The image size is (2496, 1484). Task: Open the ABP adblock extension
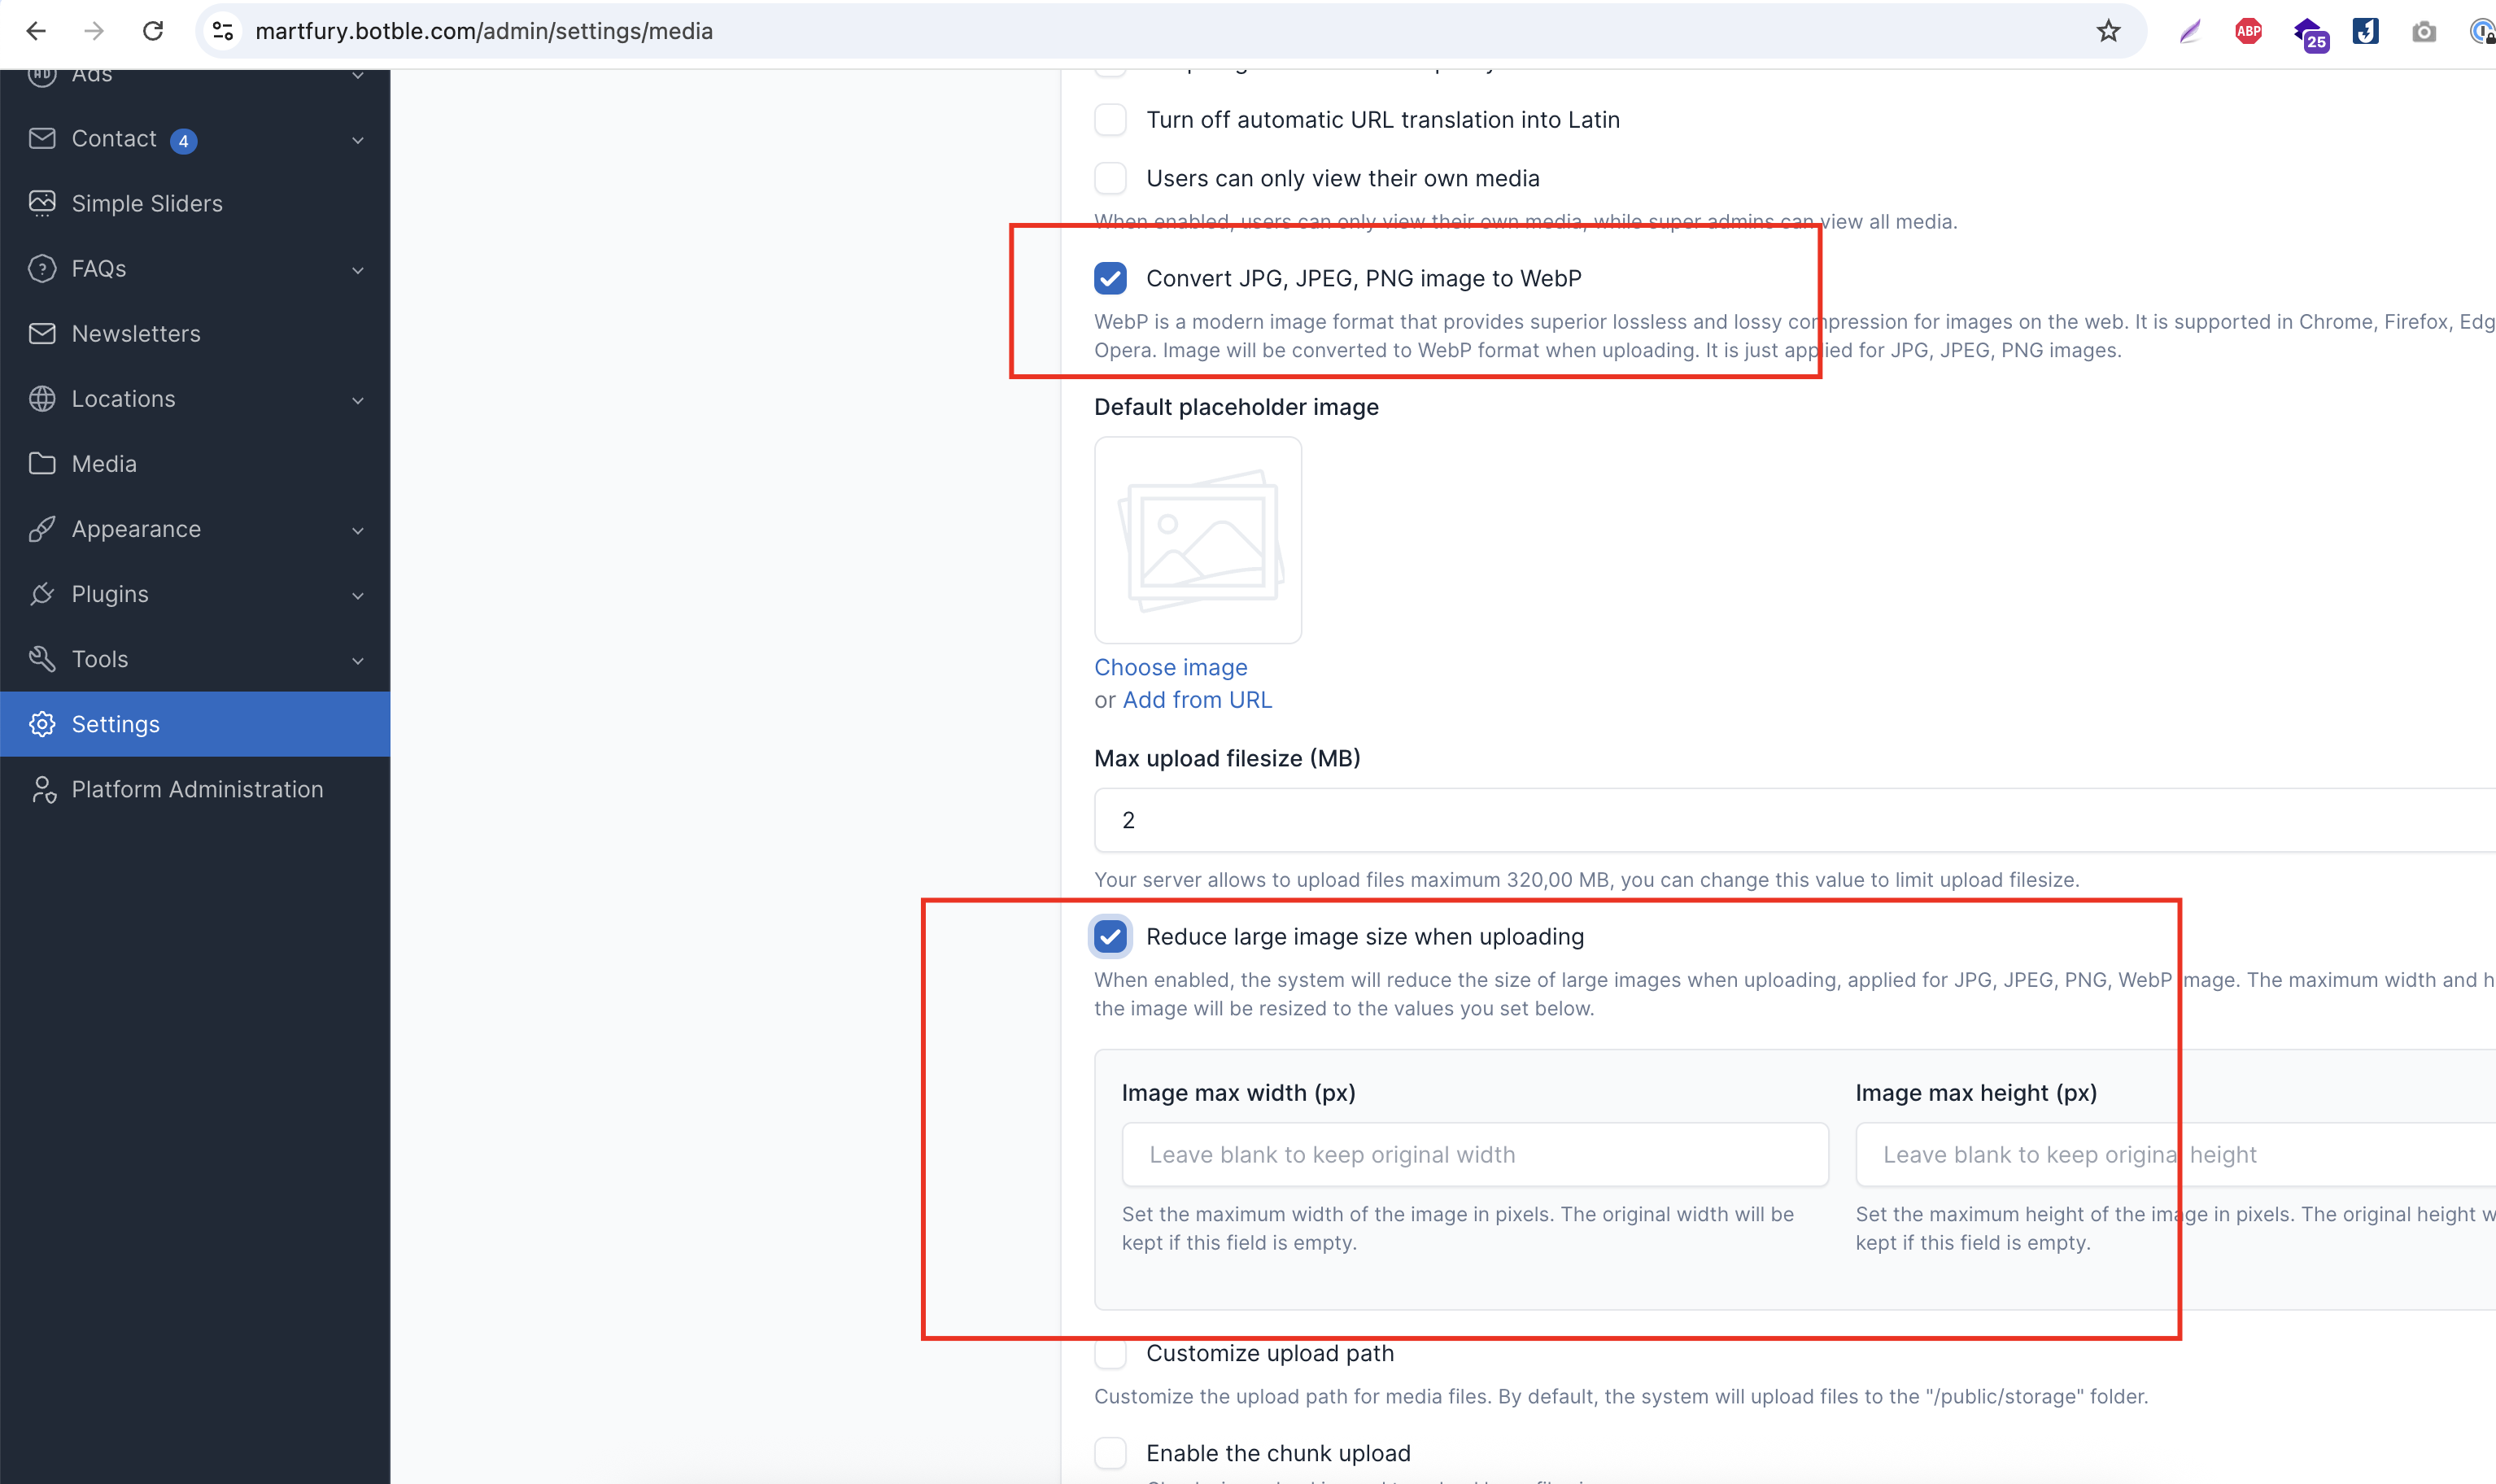(x=2248, y=32)
